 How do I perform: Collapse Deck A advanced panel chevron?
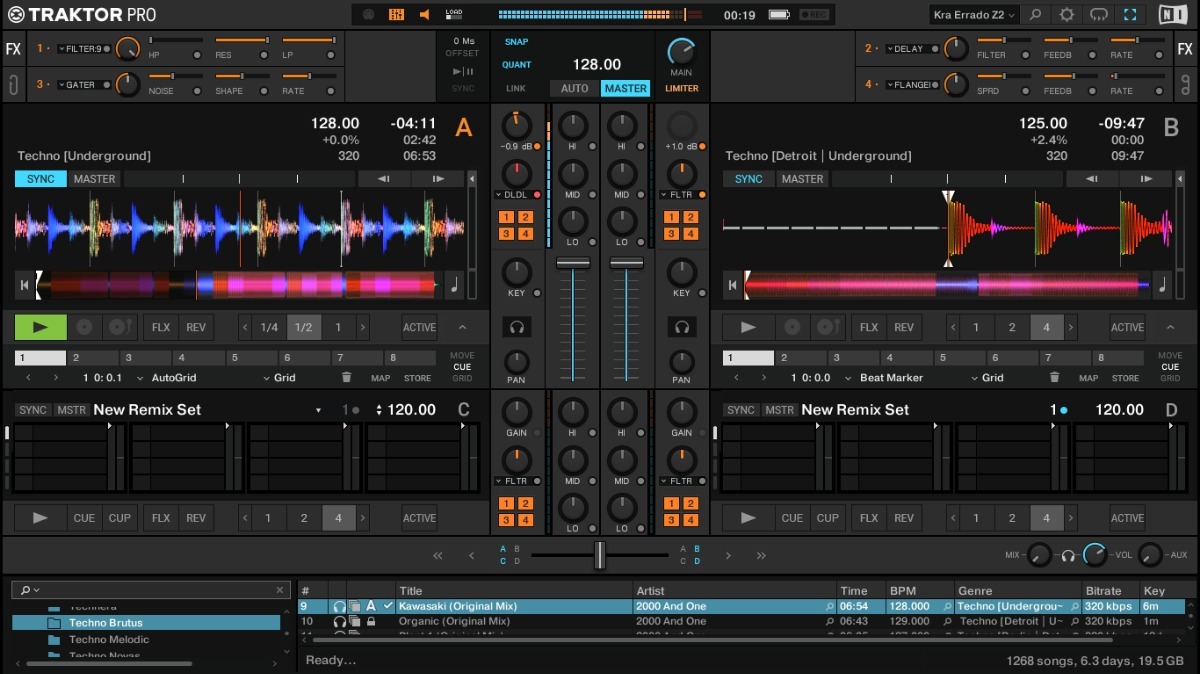point(462,327)
